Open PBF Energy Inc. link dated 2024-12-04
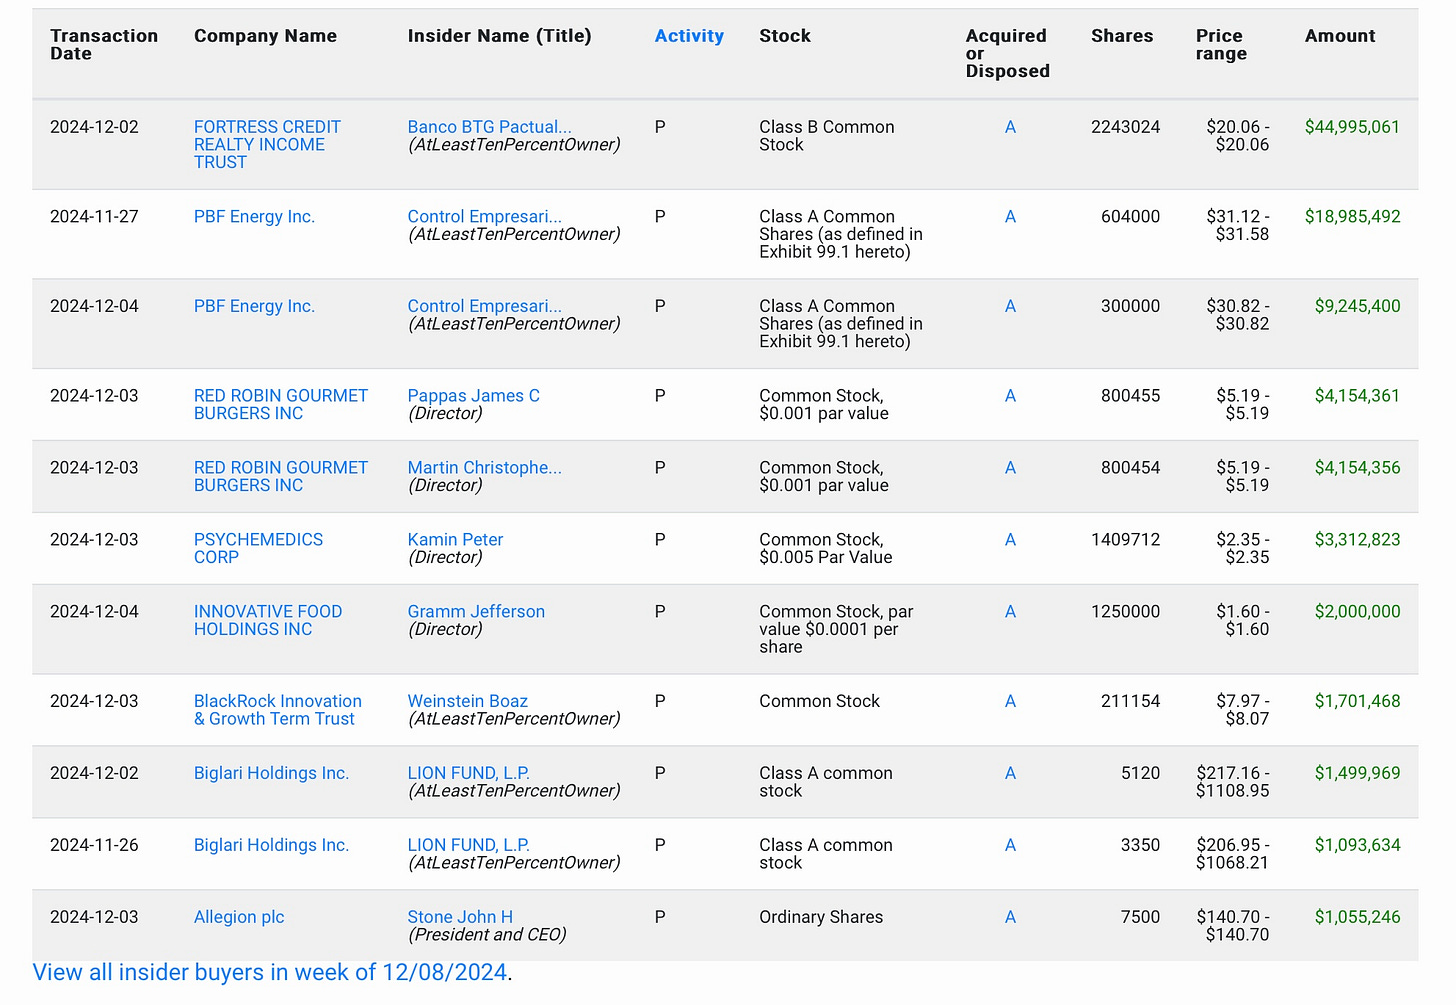The width and height of the screenshot is (1456, 1005). click(x=254, y=307)
